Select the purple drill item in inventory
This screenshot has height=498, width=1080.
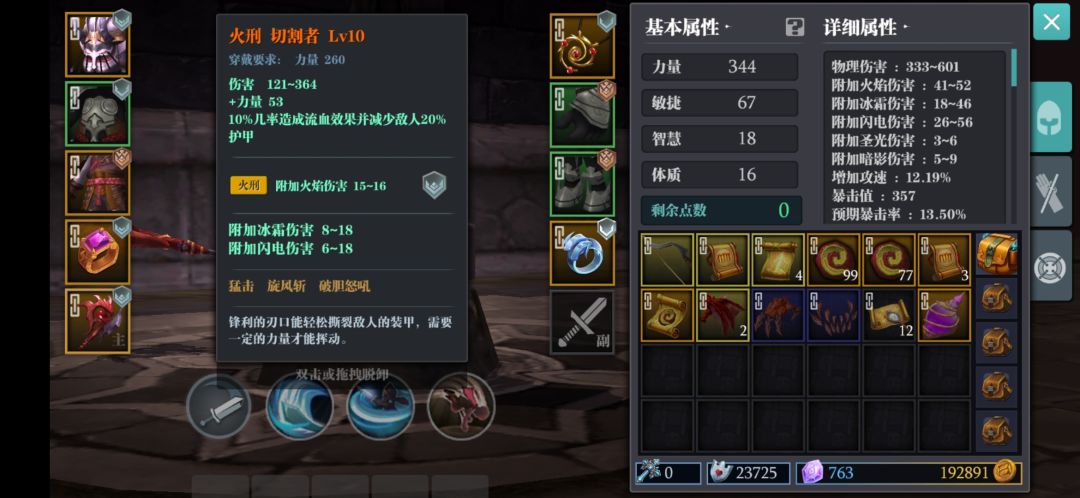[x=944, y=315]
